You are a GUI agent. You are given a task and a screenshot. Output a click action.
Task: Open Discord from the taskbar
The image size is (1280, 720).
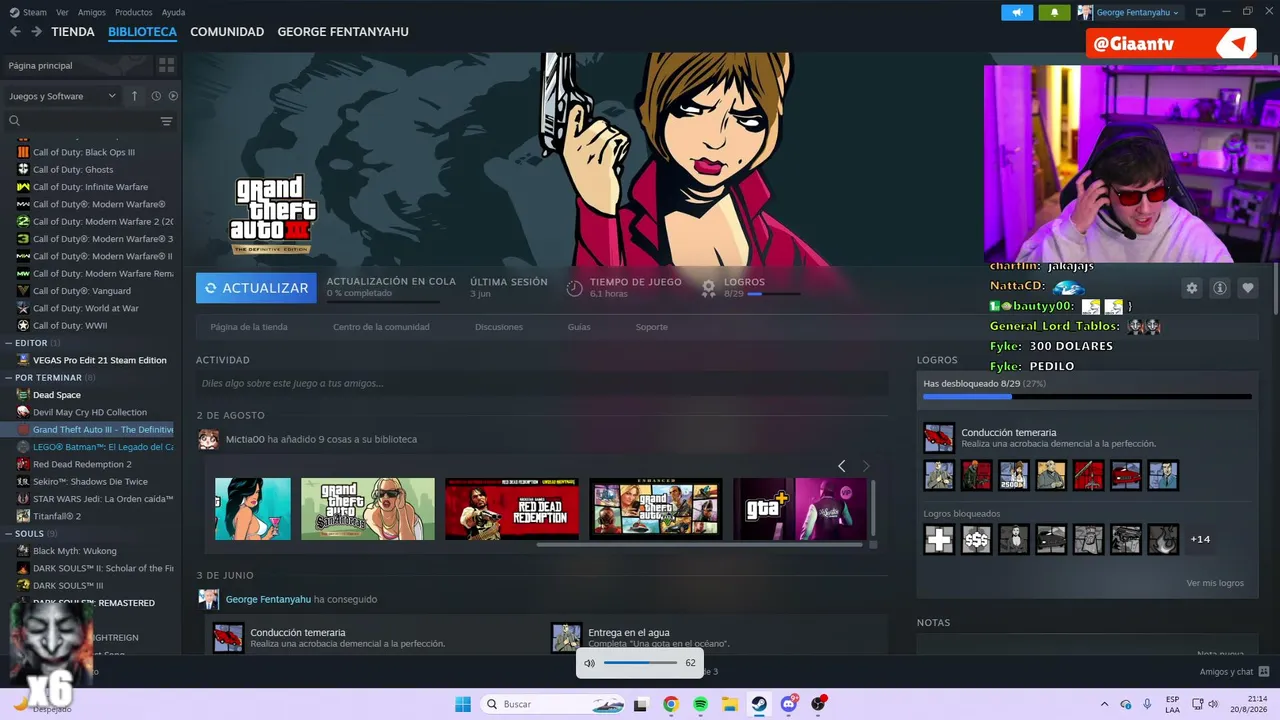(x=789, y=704)
